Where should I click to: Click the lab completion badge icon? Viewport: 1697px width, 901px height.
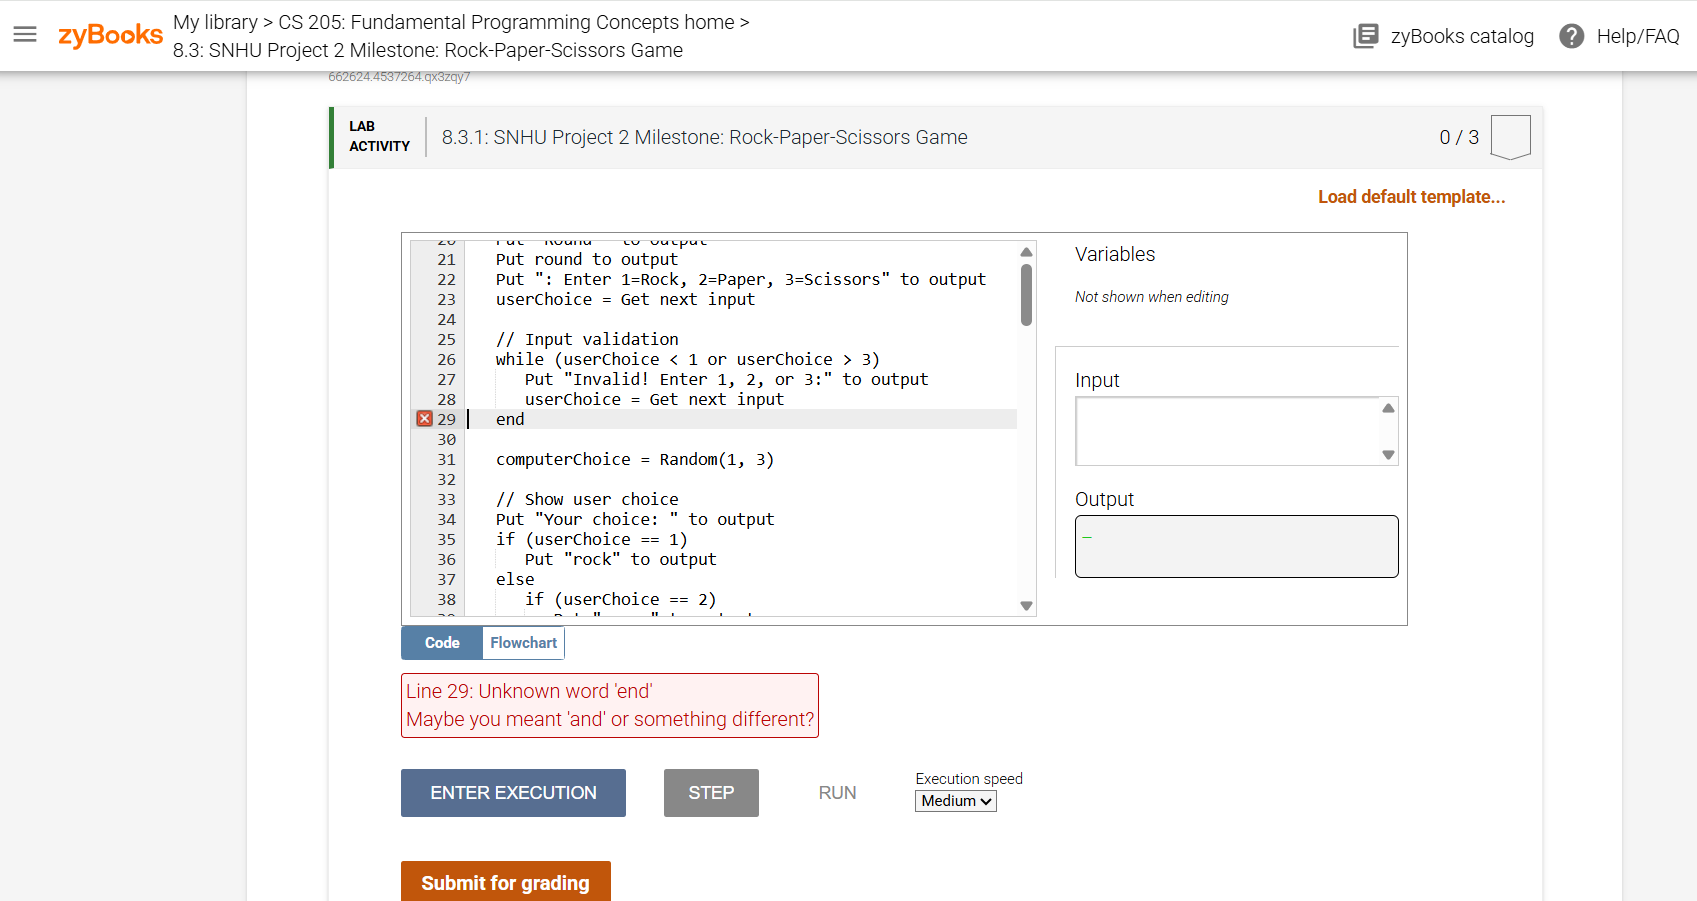pyautogui.click(x=1510, y=137)
